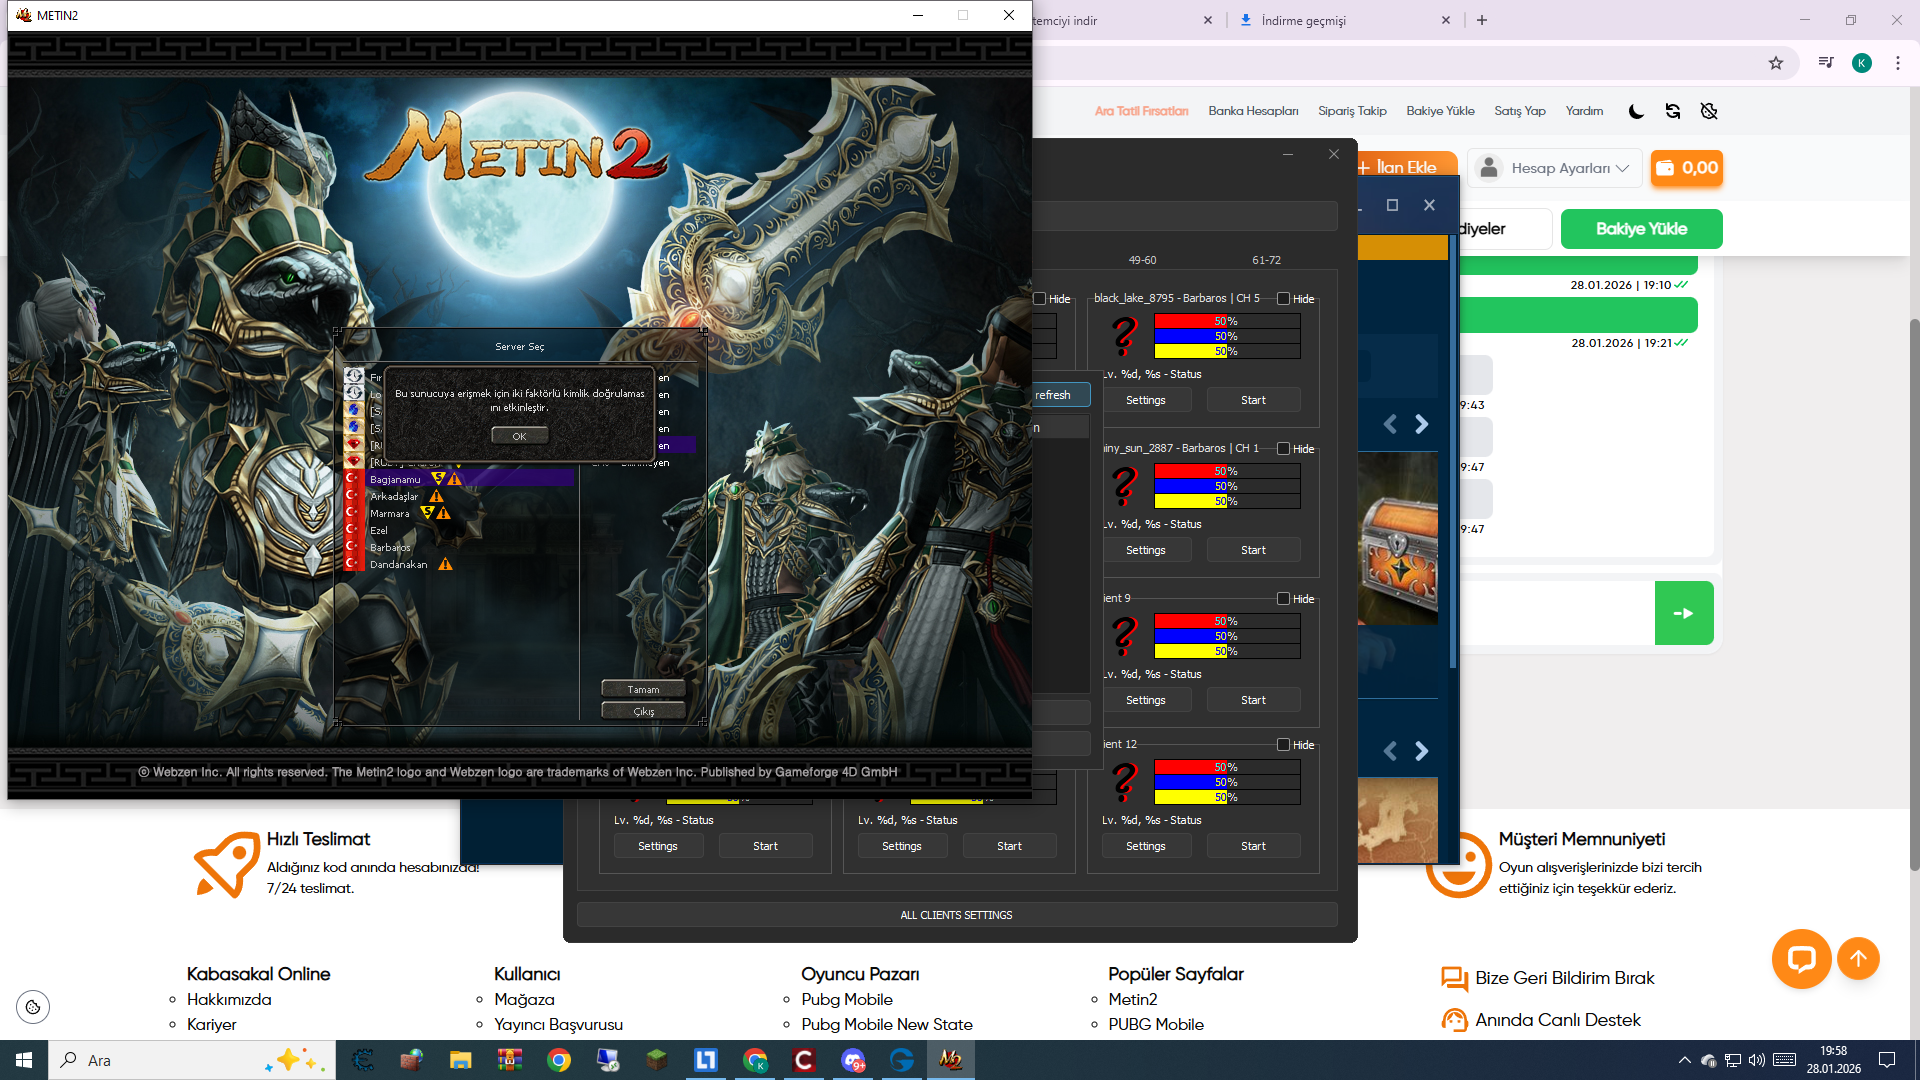The width and height of the screenshot is (1920, 1080).
Task: Toggle dark mode with the moon icon
Action: click(1636, 111)
